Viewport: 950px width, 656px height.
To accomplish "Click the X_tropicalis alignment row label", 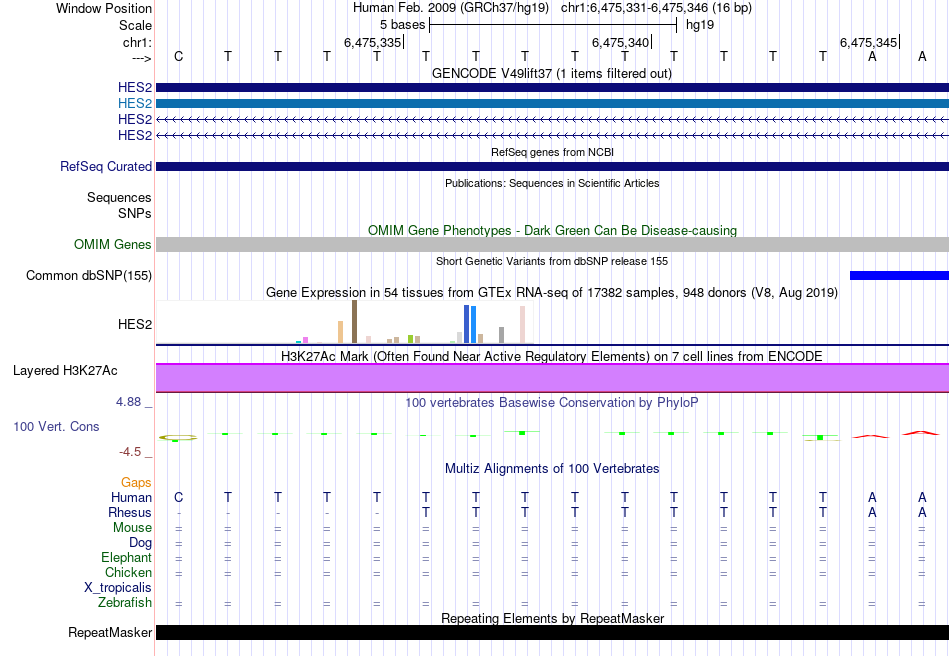I will click(118, 588).
